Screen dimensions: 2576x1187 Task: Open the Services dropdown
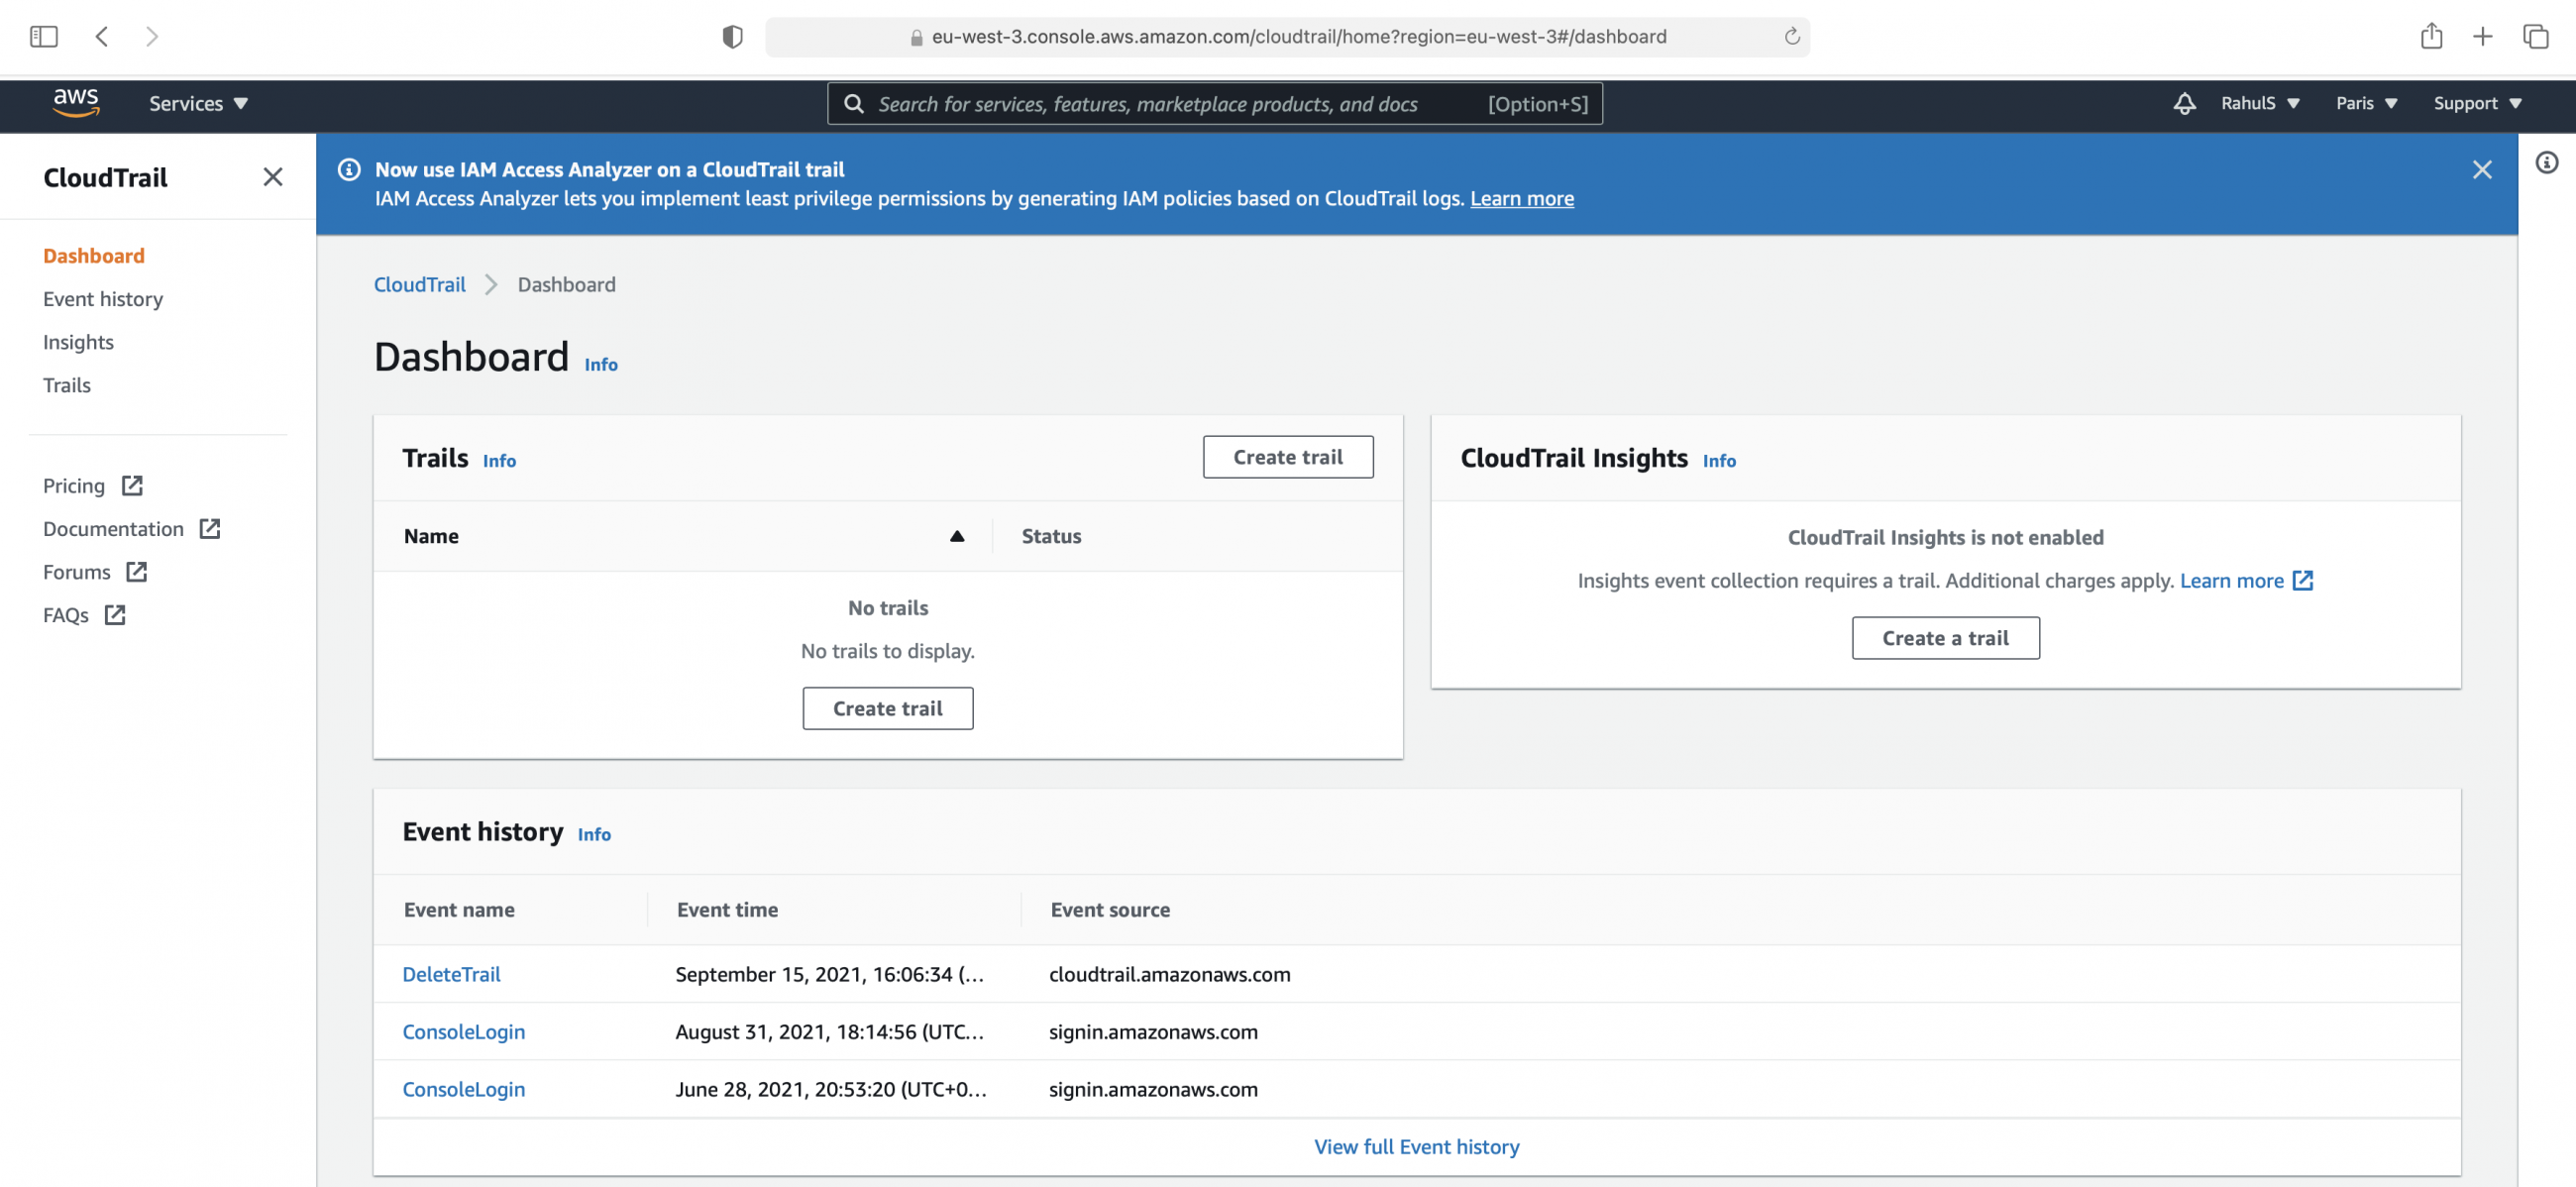(197, 103)
